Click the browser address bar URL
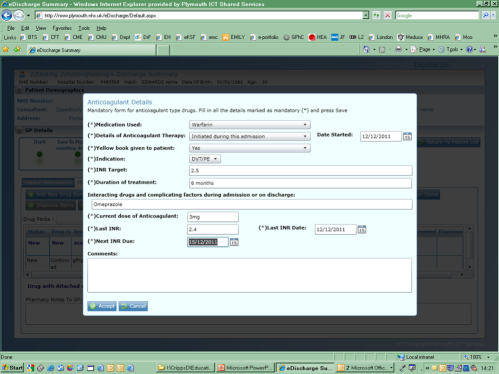This screenshot has width=499, height=374. [x=200, y=15]
